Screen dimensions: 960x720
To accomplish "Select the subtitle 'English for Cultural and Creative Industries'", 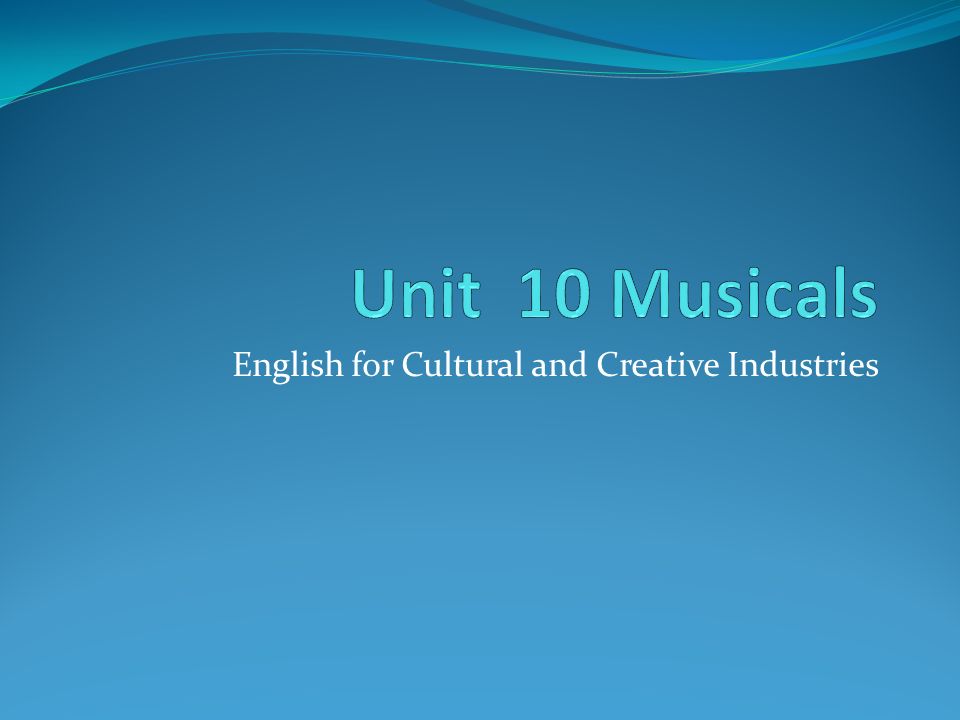I will pyautogui.click(x=555, y=366).
